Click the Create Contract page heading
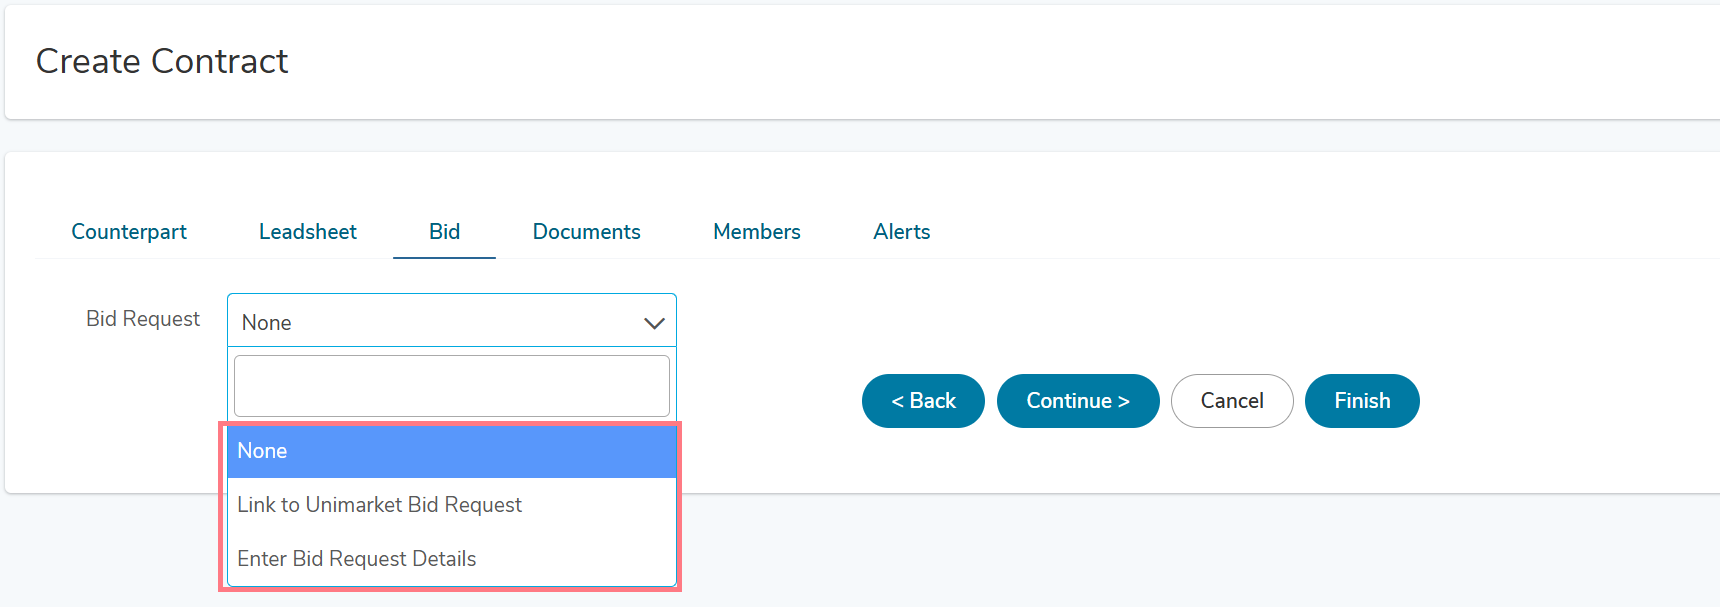Image resolution: width=1720 pixels, height=607 pixels. [162, 61]
